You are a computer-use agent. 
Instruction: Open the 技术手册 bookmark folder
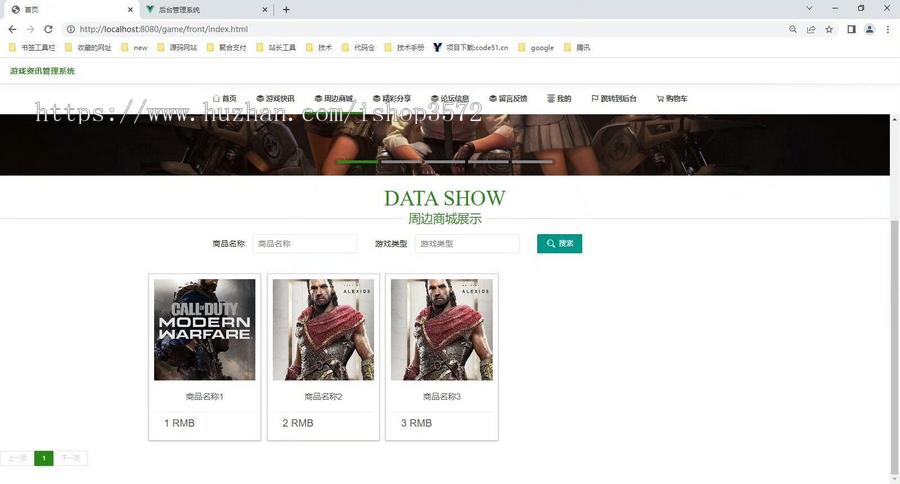(405, 48)
